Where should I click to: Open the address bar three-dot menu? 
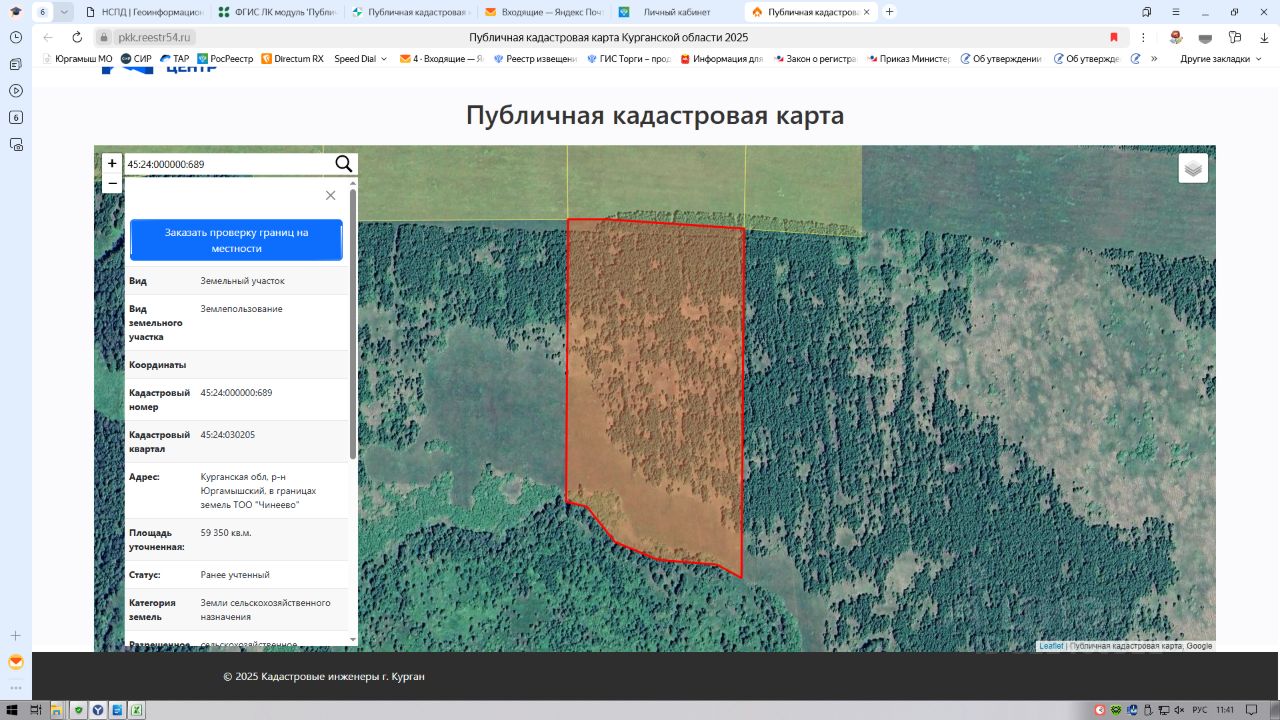click(x=1143, y=37)
